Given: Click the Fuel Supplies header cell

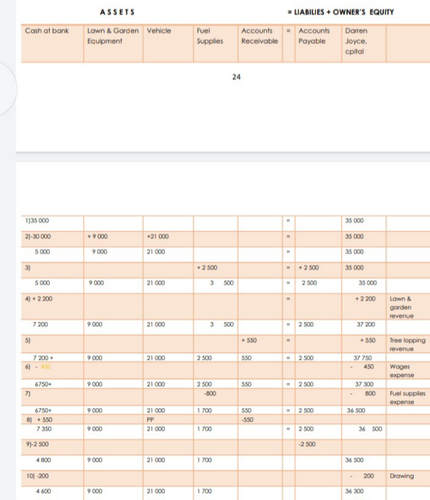Looking at the screenshot, I should (x=216, y=43).
